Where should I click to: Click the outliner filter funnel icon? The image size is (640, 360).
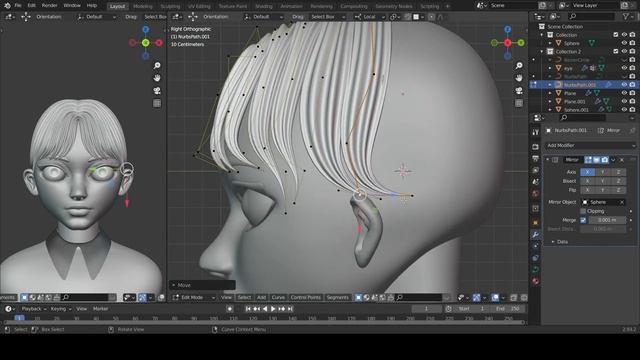pyautogui.click(x=626, y=16)
